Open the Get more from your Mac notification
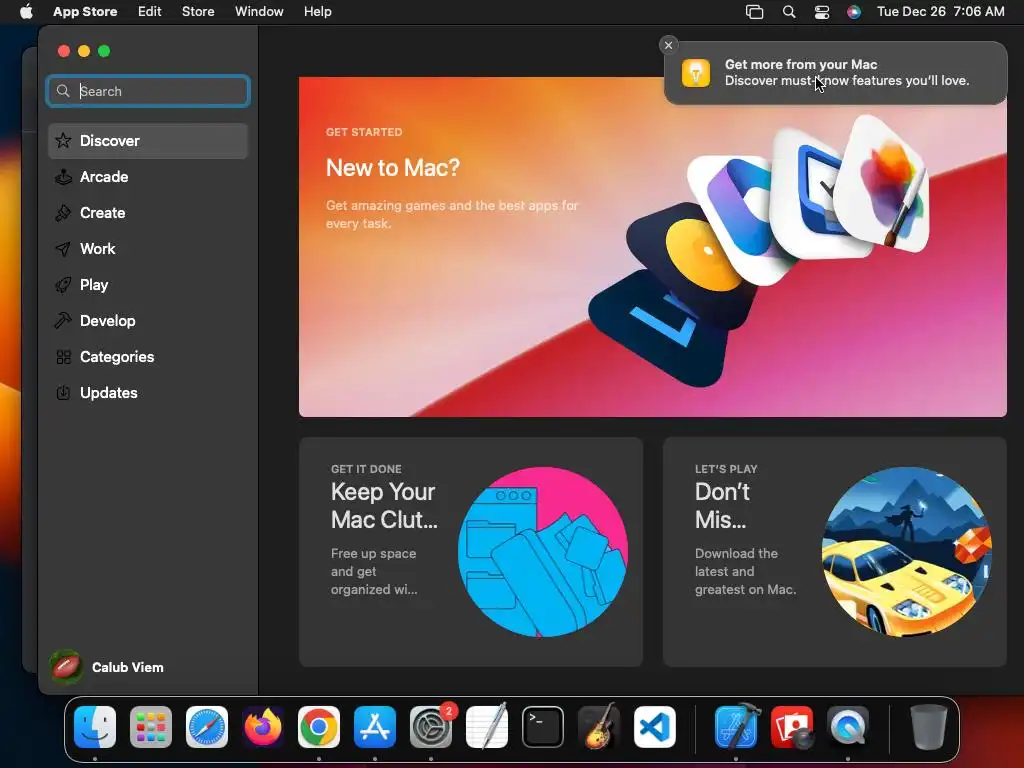This screenshot has width=1024, height=768. pyautogui.click(x=835, y=72)
